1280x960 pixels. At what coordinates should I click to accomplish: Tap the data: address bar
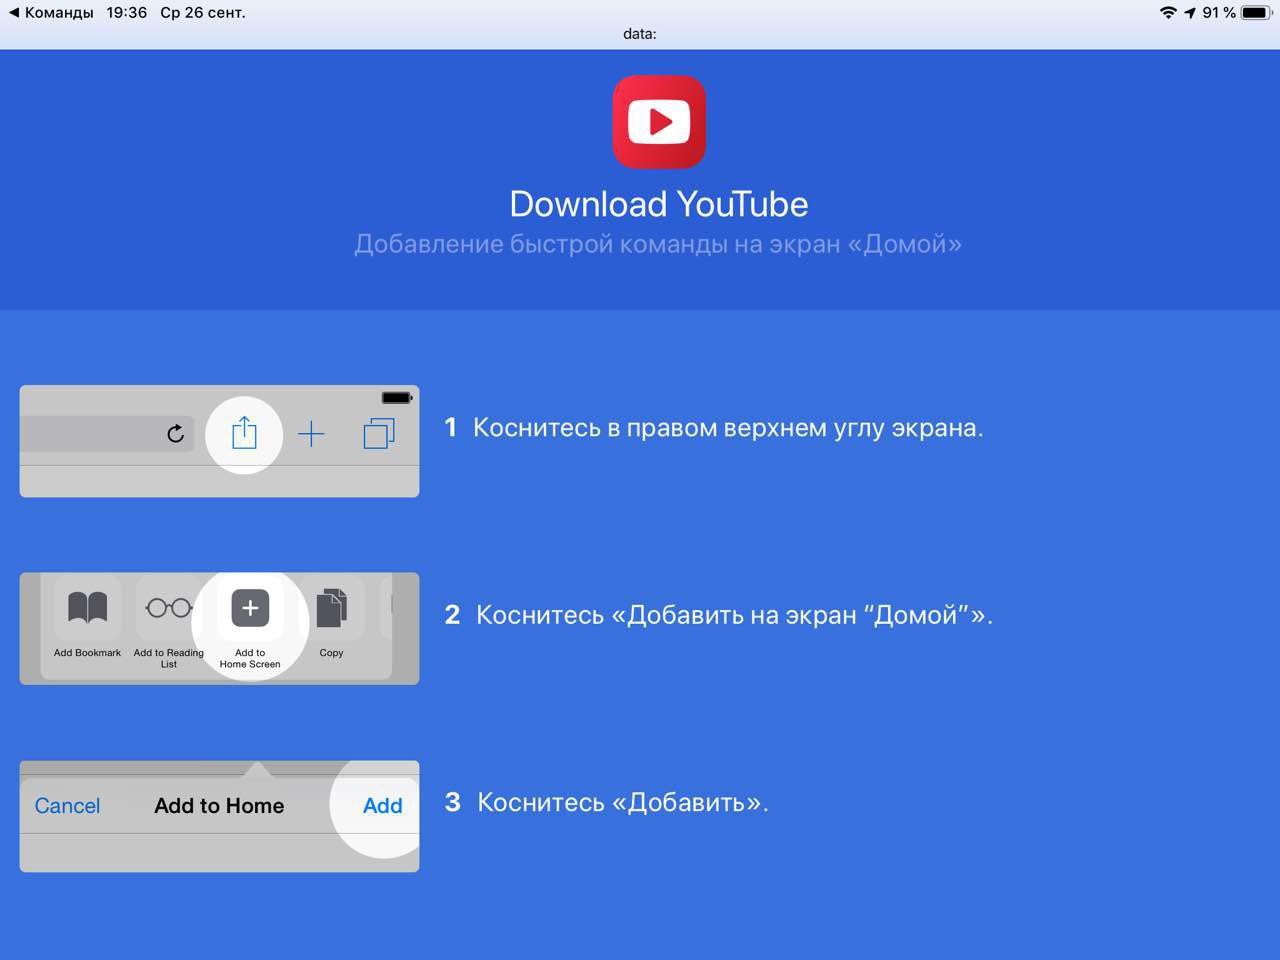pyautogui.click(x=640, y=34)
